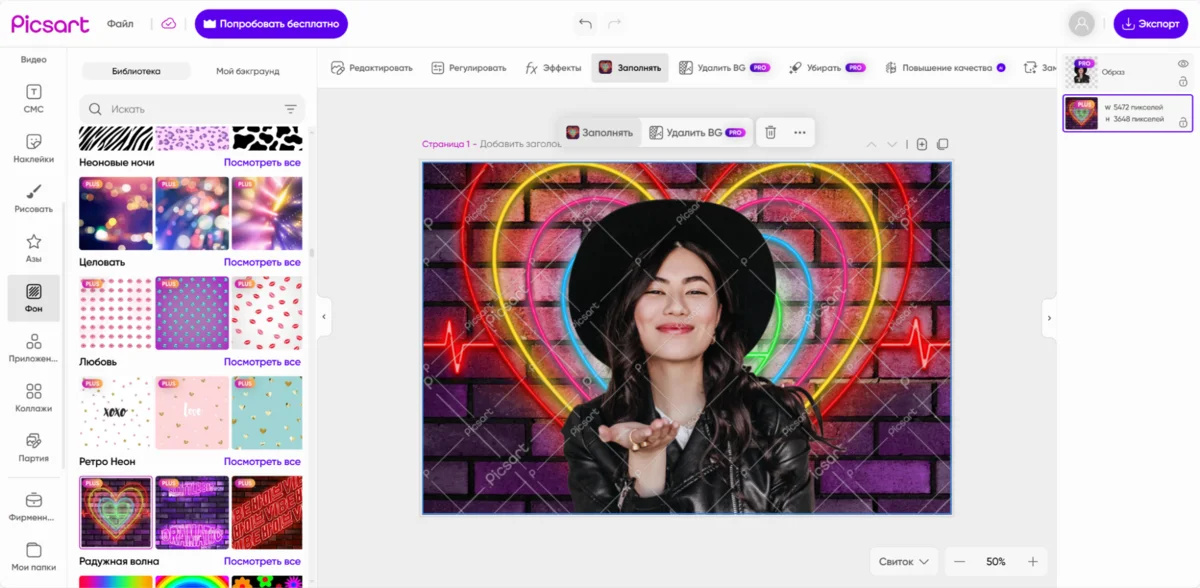Screen dimensions: 1200x588
Task: Select pink polka dot Целовать background
Action: pos(116,313)
